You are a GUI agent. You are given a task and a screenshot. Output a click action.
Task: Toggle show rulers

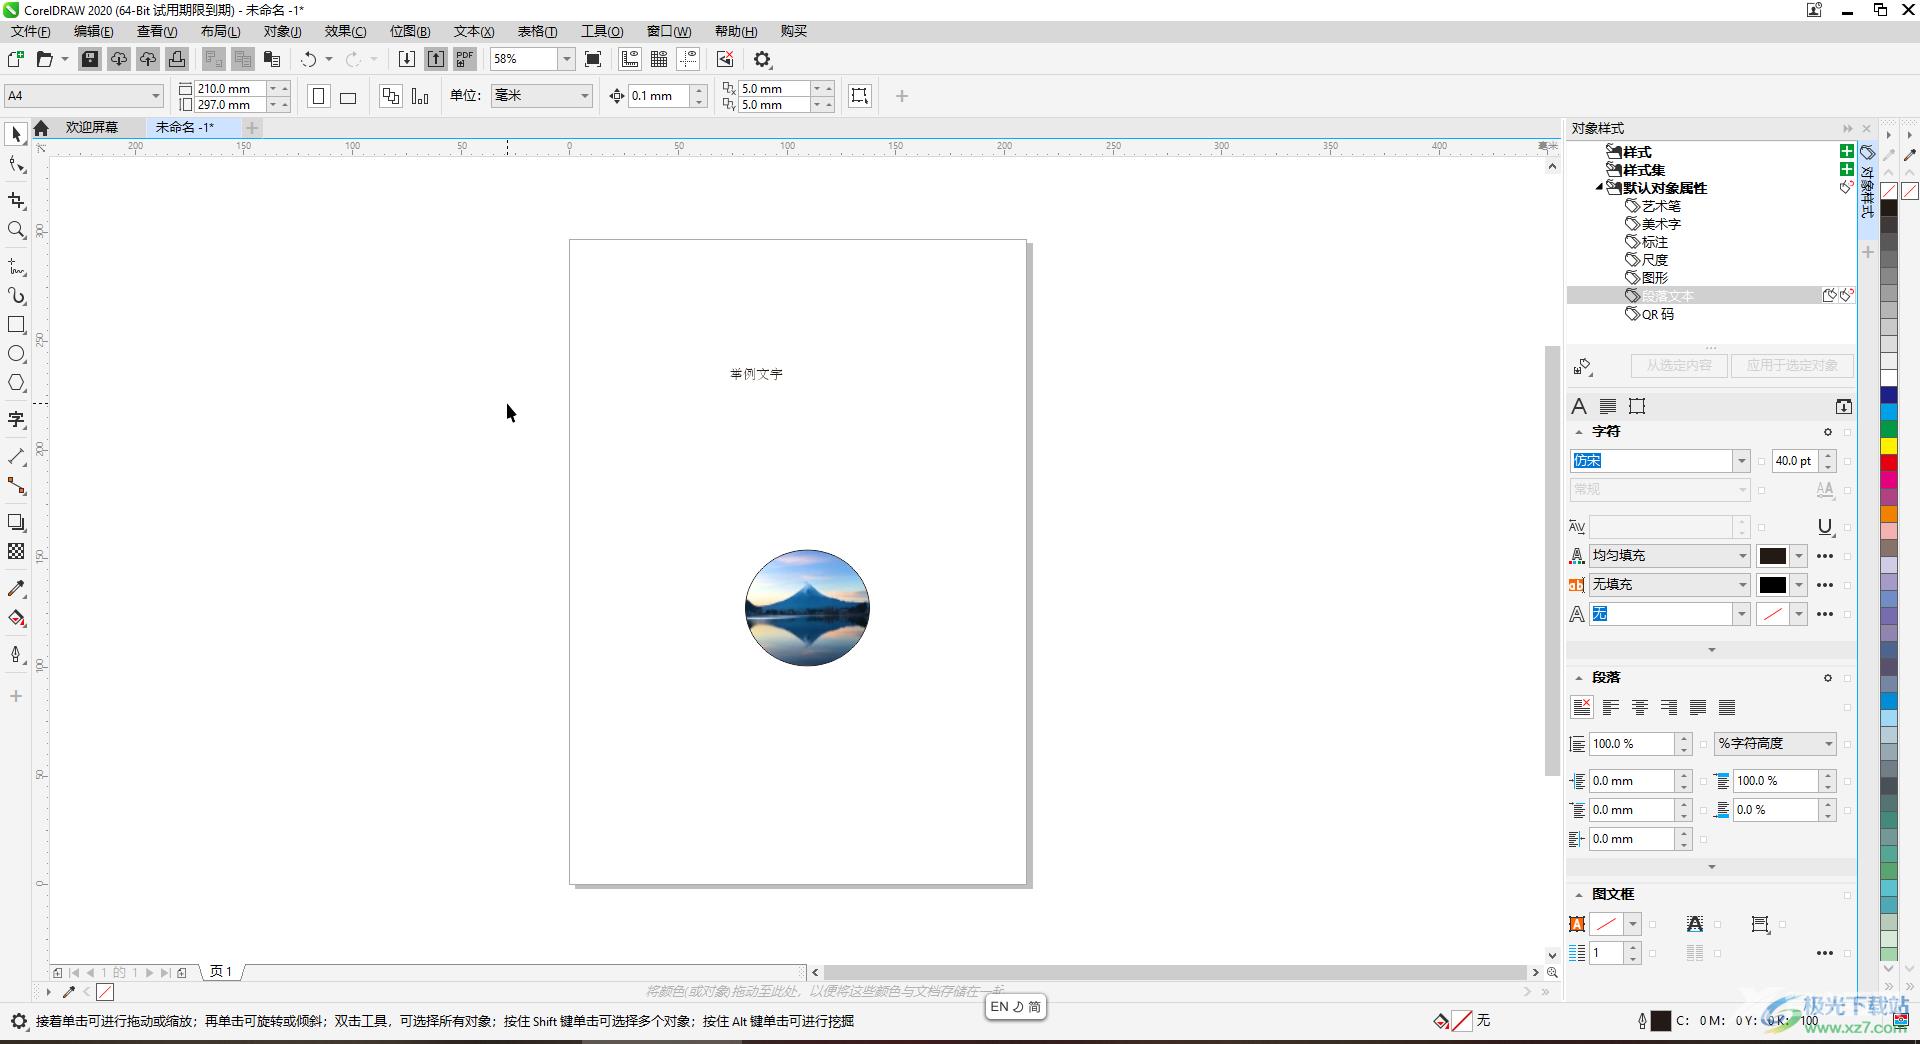click(x=630, y=60)
